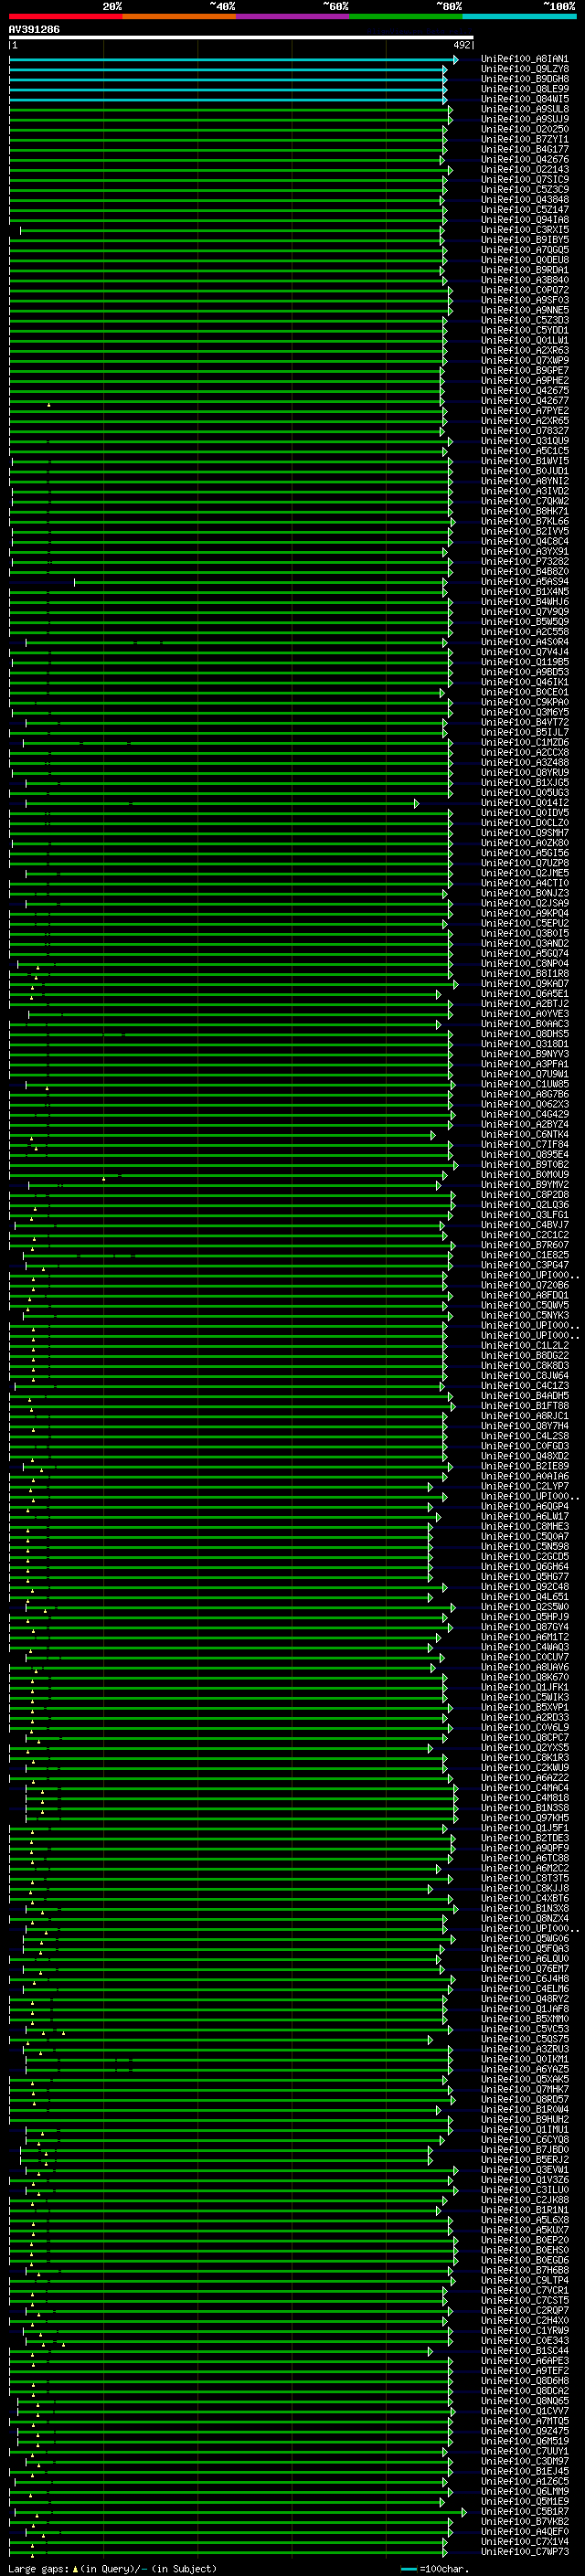The width and height of the screenshot is (585, 2576).
Task: Select the UniRef100_C3PG47 label
Action: [x=525, y=1265]
